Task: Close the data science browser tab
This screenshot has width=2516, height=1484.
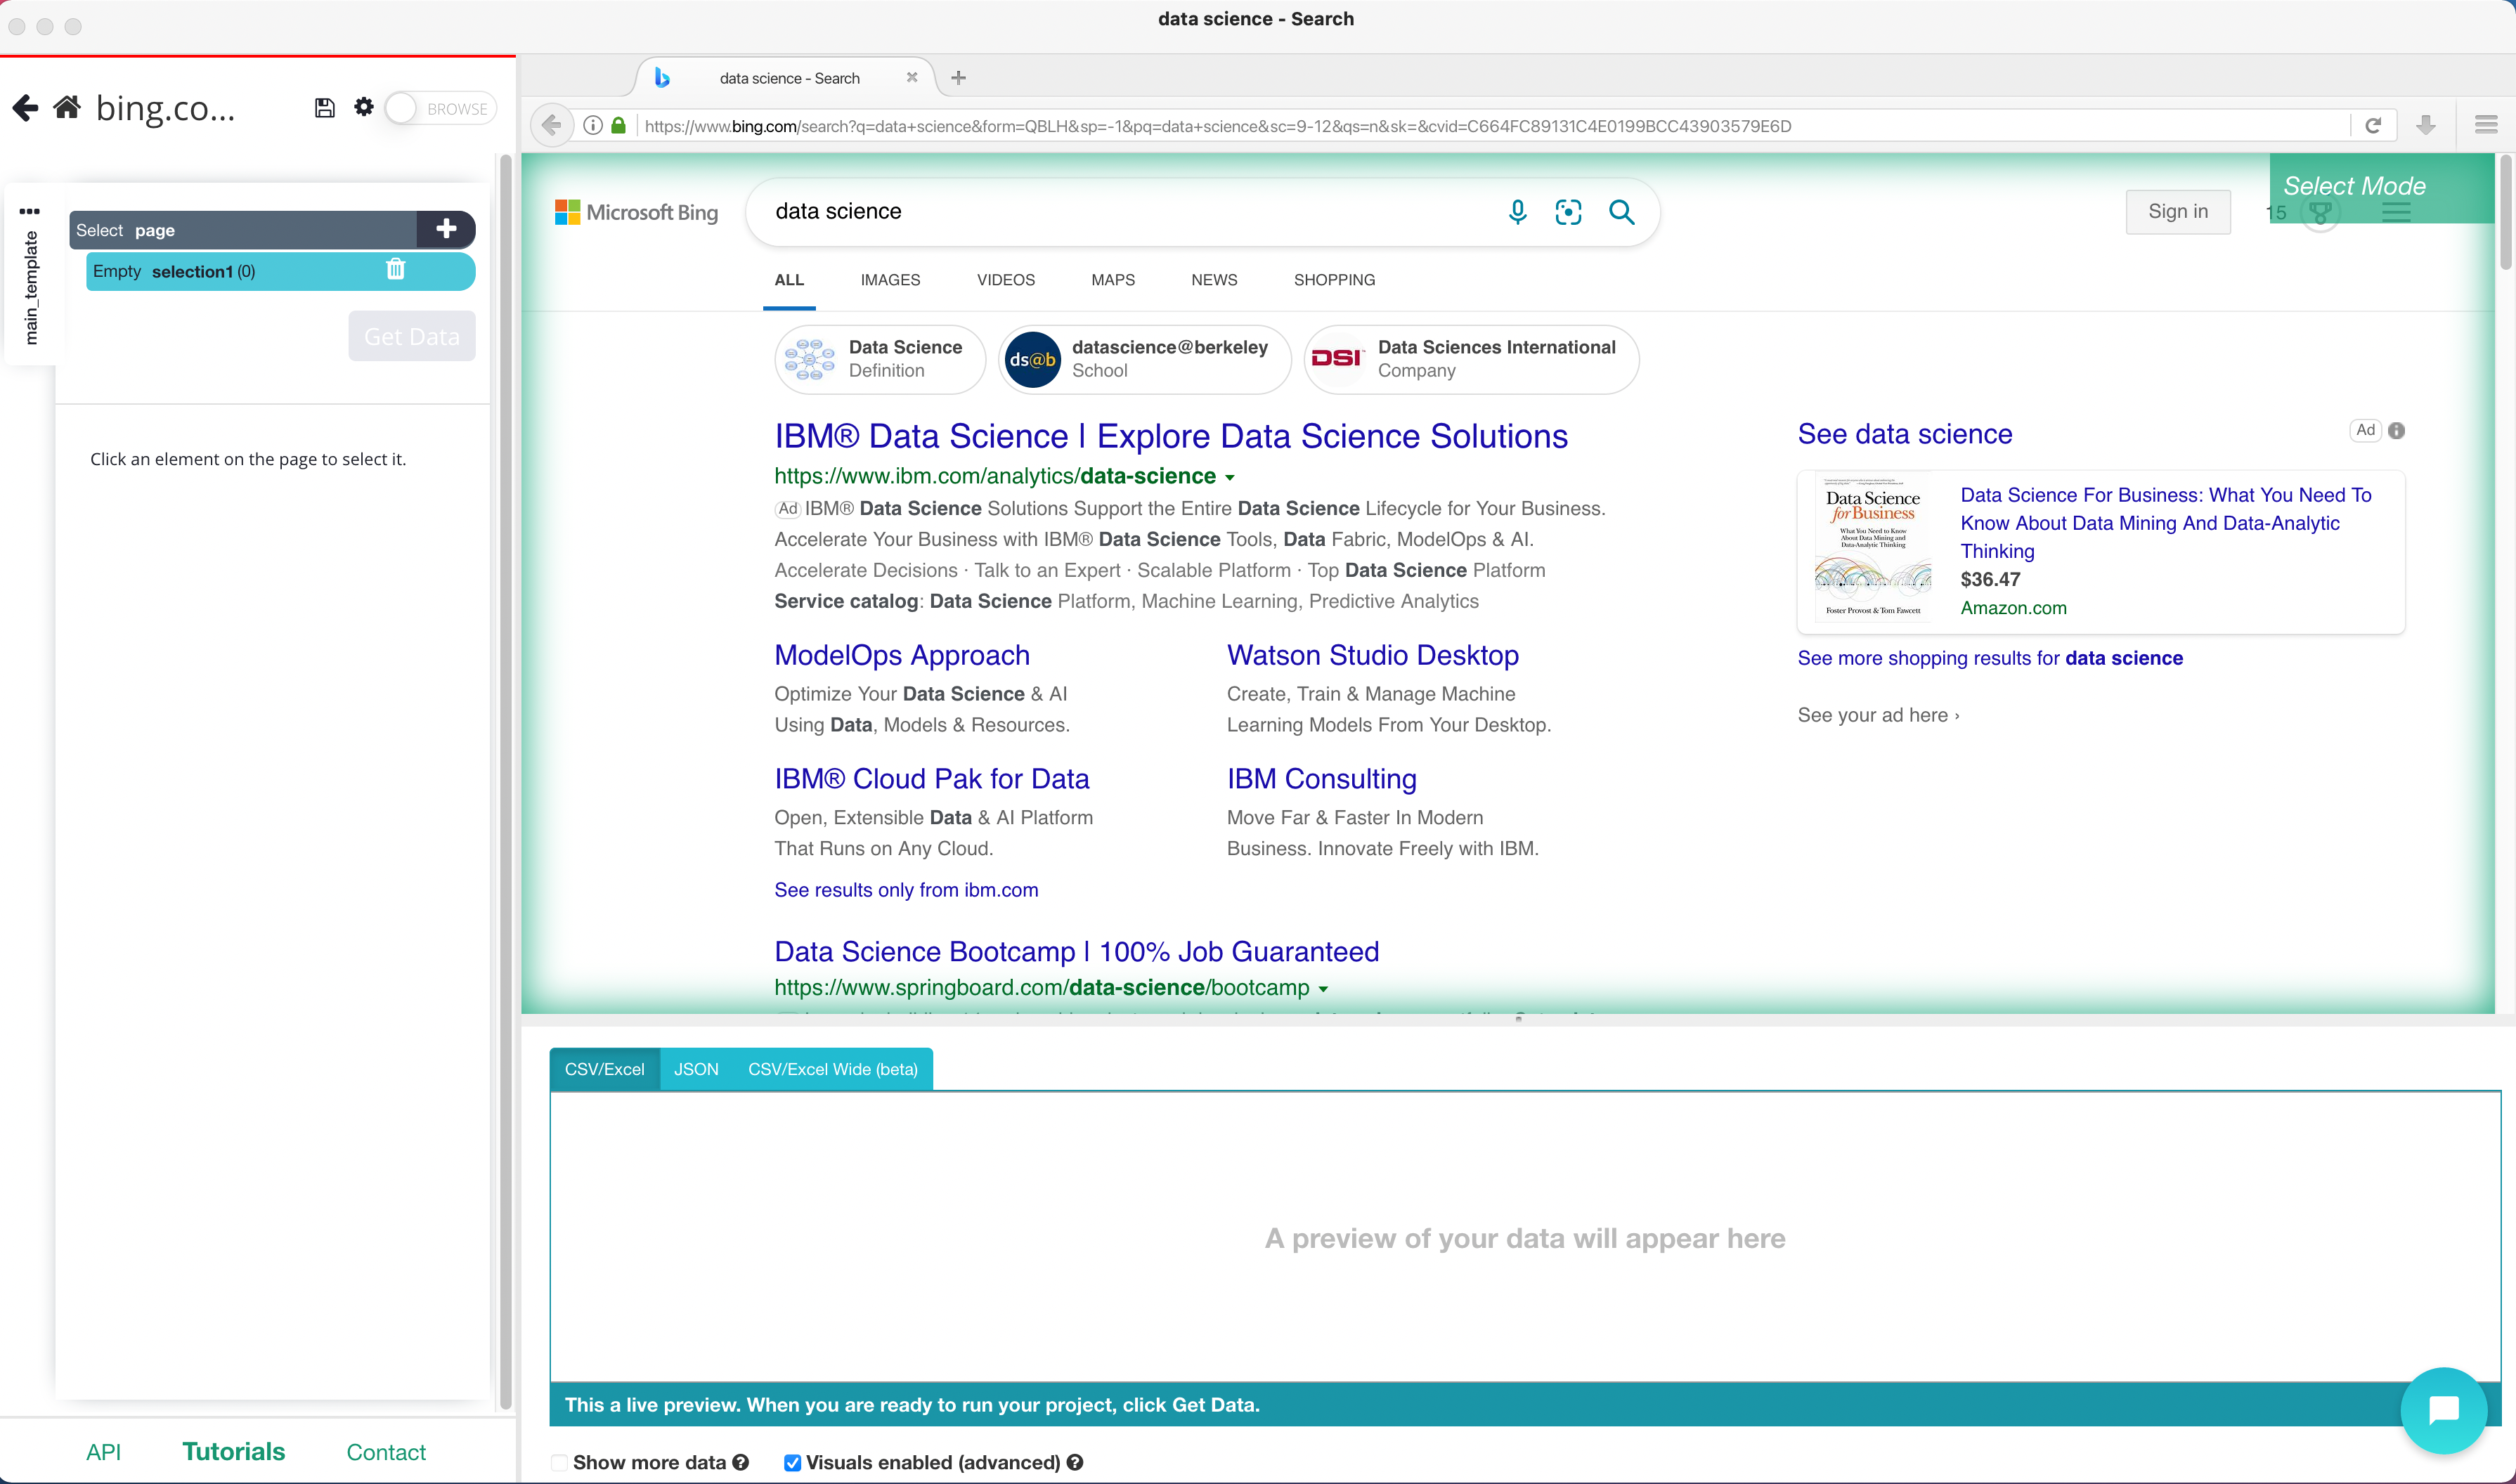Action: (912, 77)
